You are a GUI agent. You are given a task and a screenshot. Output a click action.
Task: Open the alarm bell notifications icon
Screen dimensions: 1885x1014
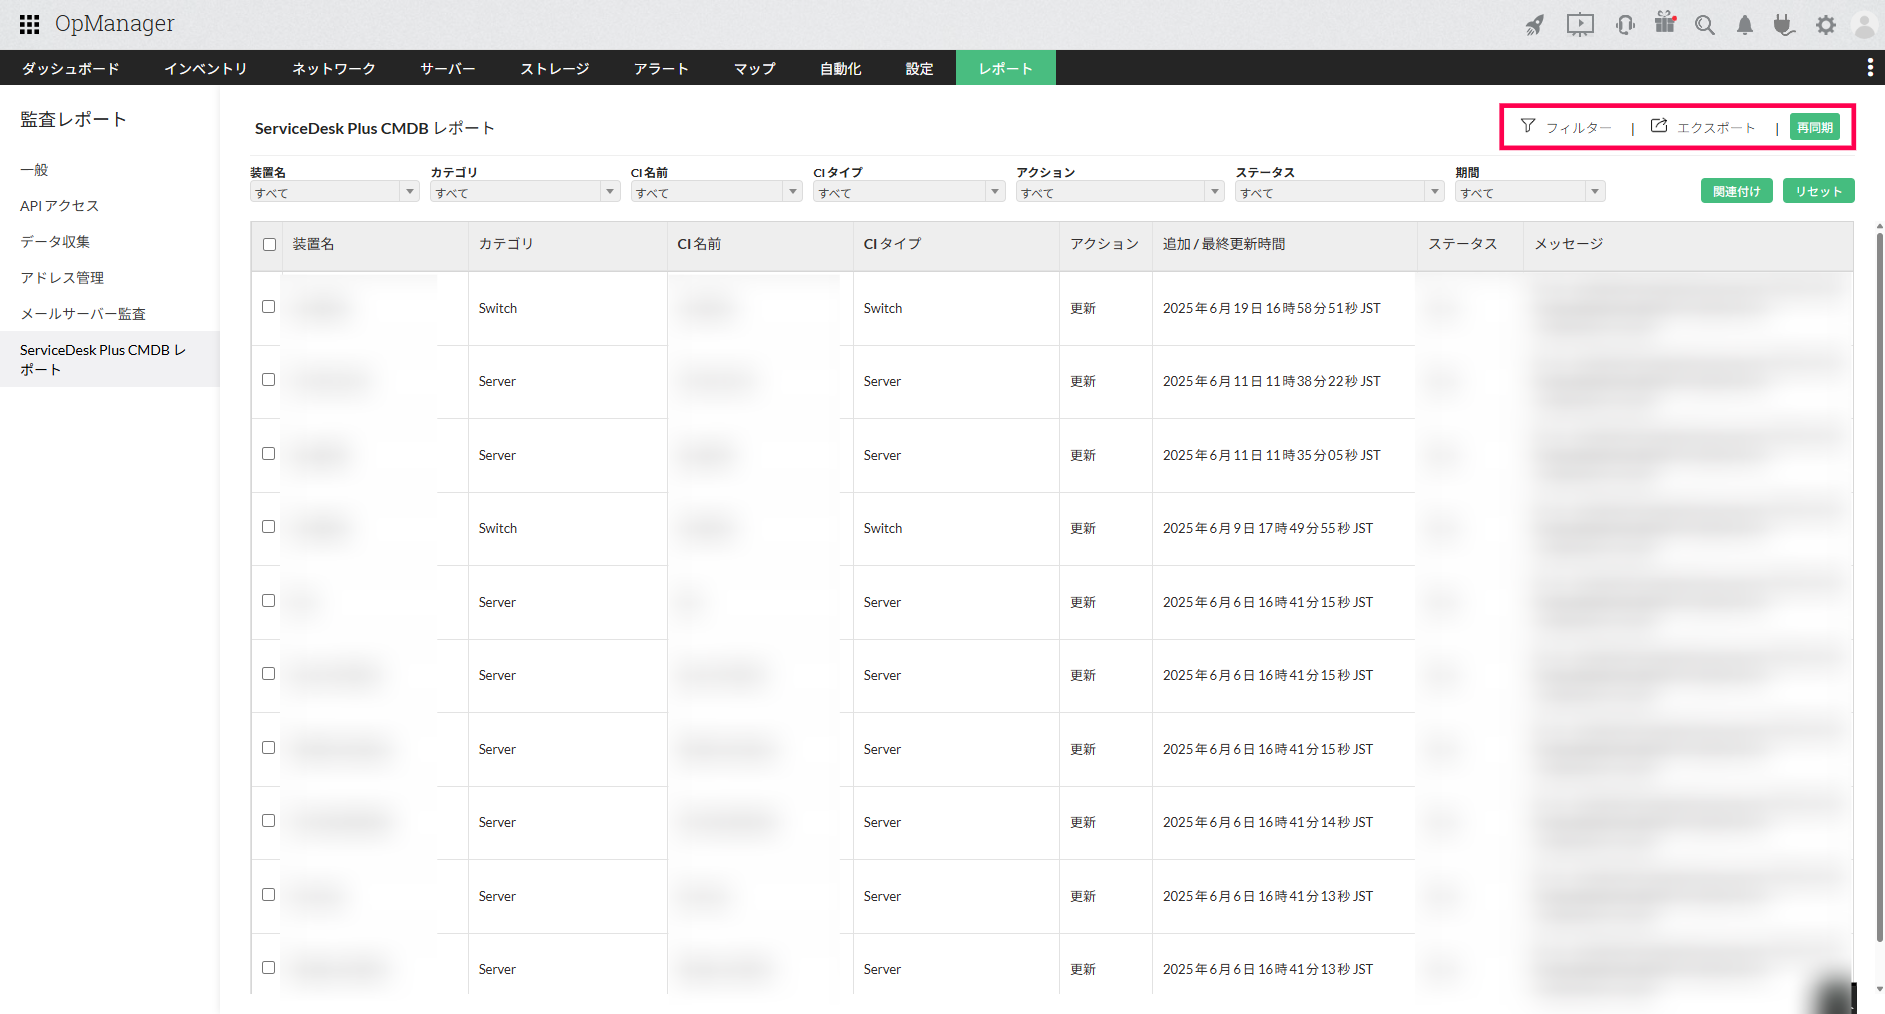pos(1745,25)
